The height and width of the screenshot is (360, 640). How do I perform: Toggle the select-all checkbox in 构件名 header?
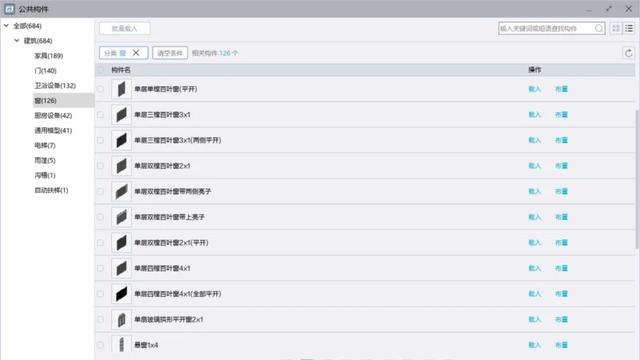[x=100, y=70]
